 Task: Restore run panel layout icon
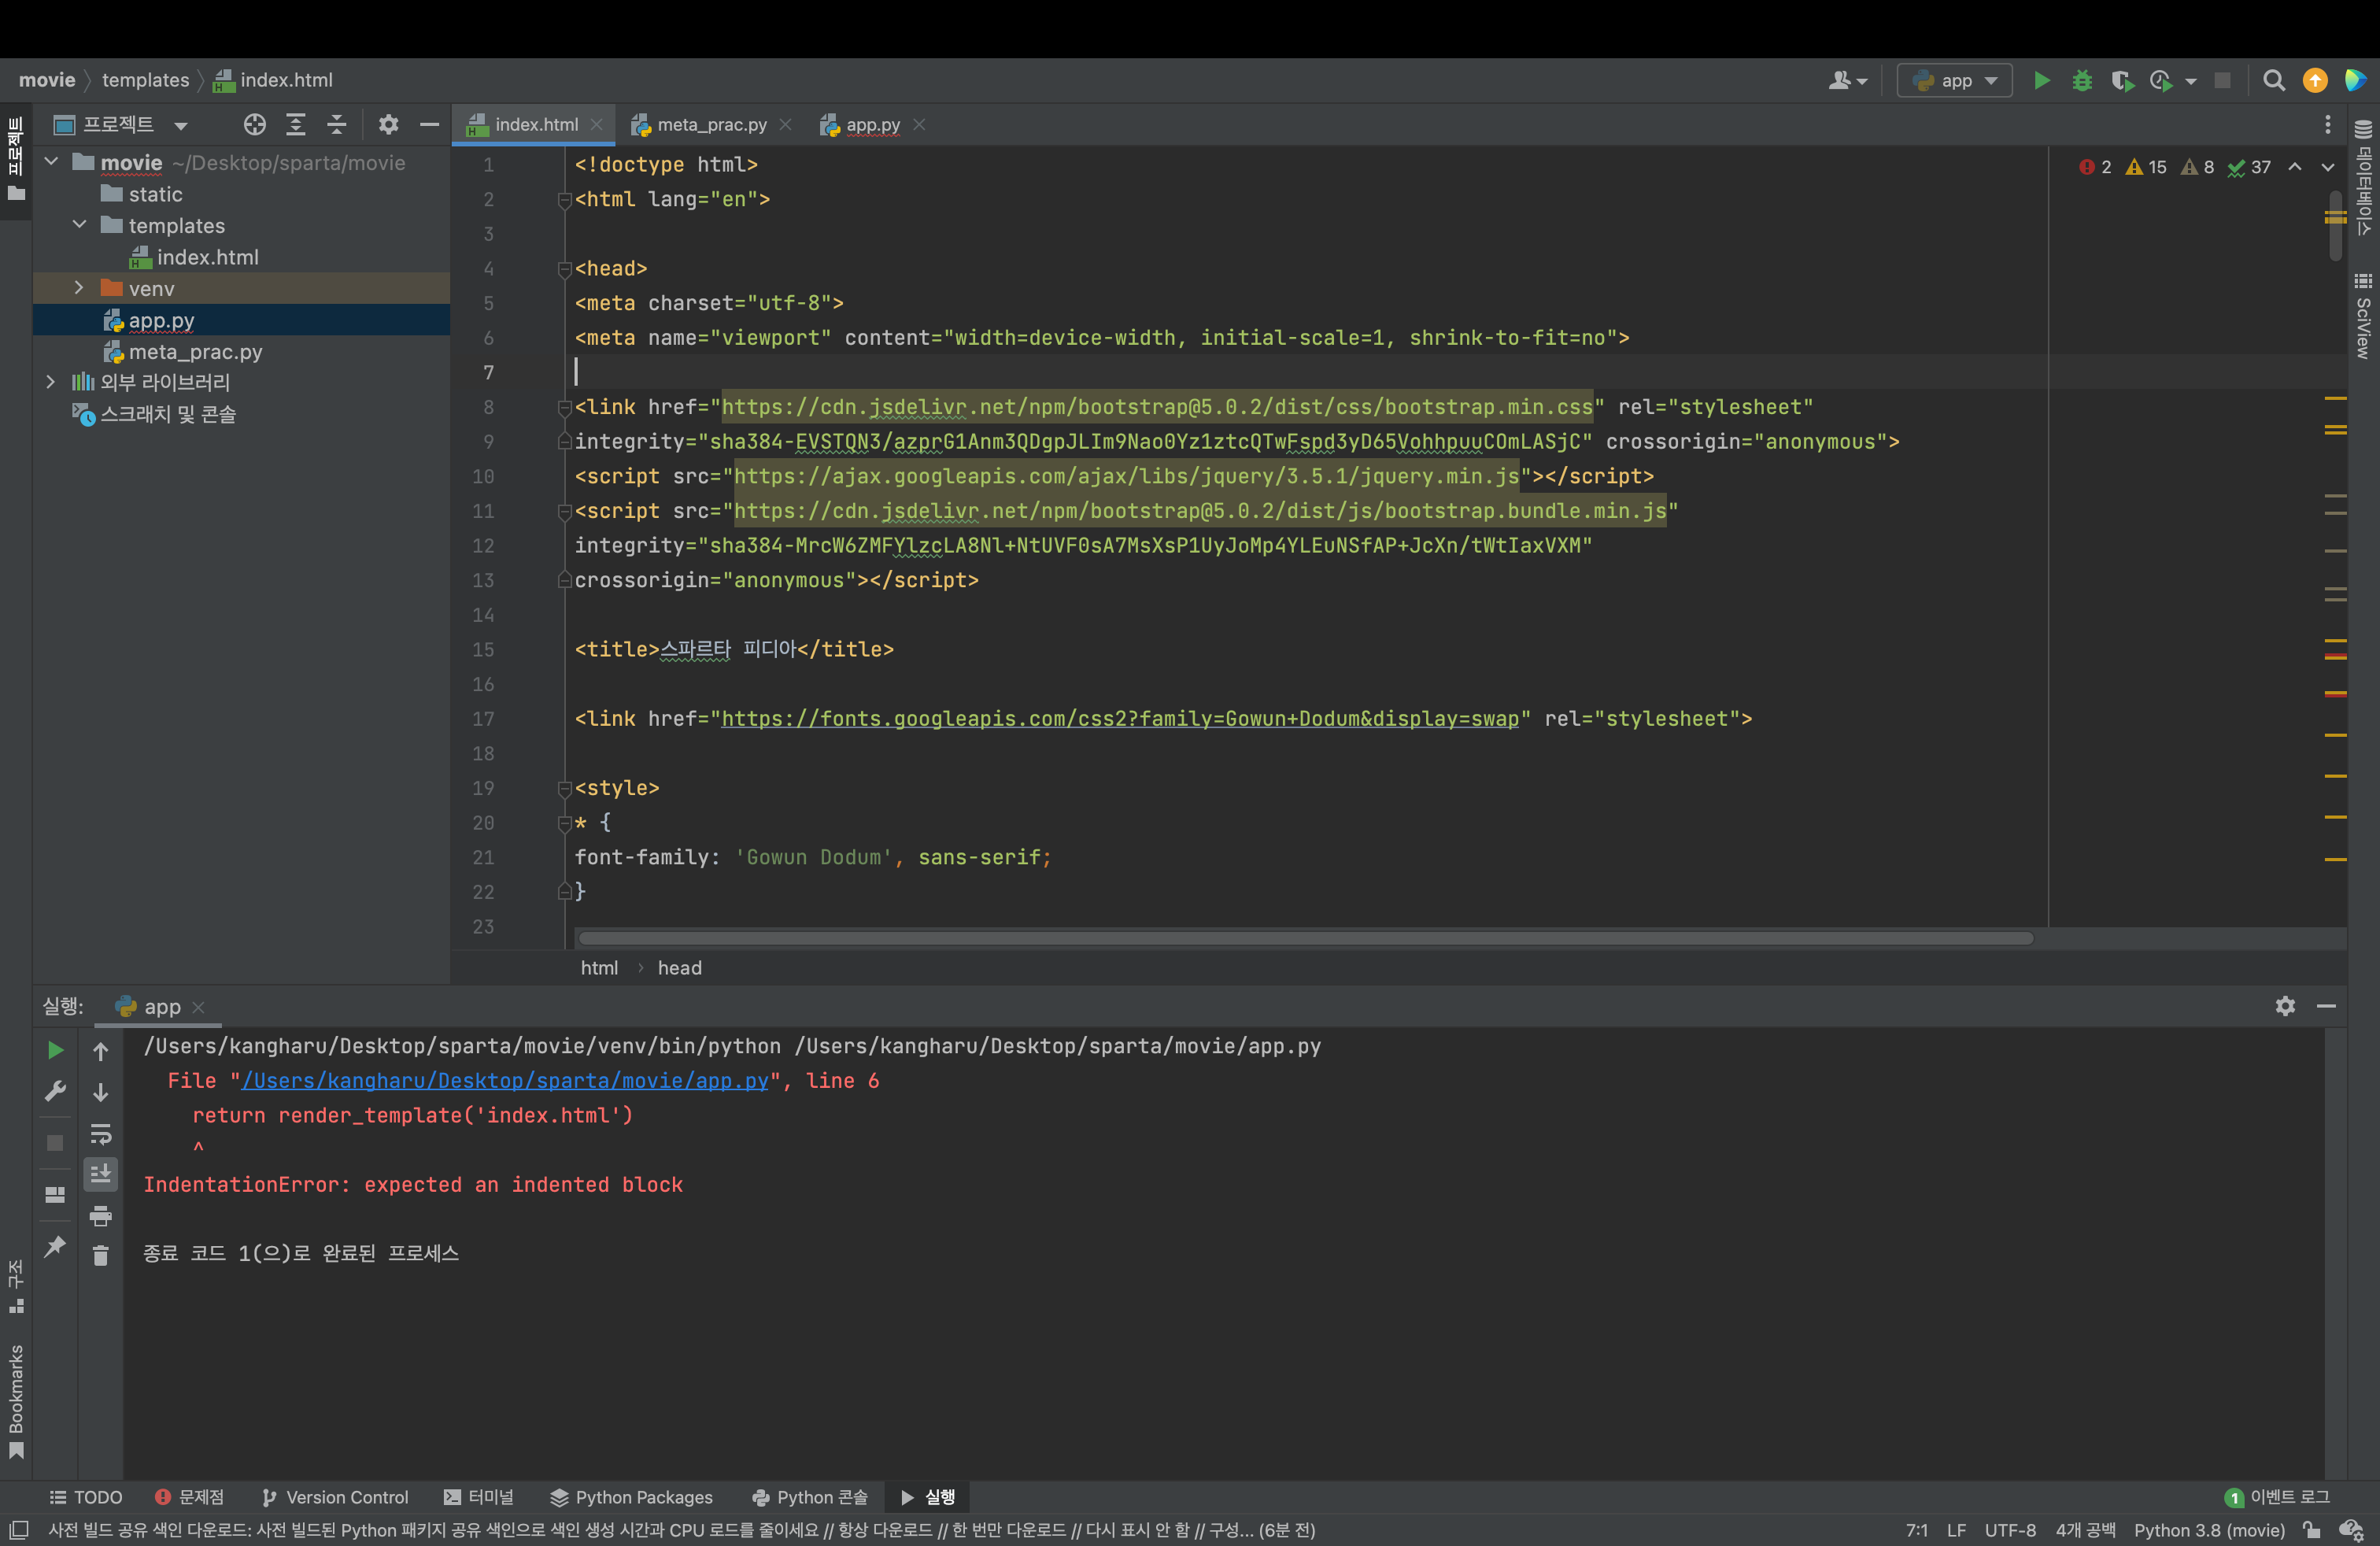pyautogui.click(x=56, y=1194)
